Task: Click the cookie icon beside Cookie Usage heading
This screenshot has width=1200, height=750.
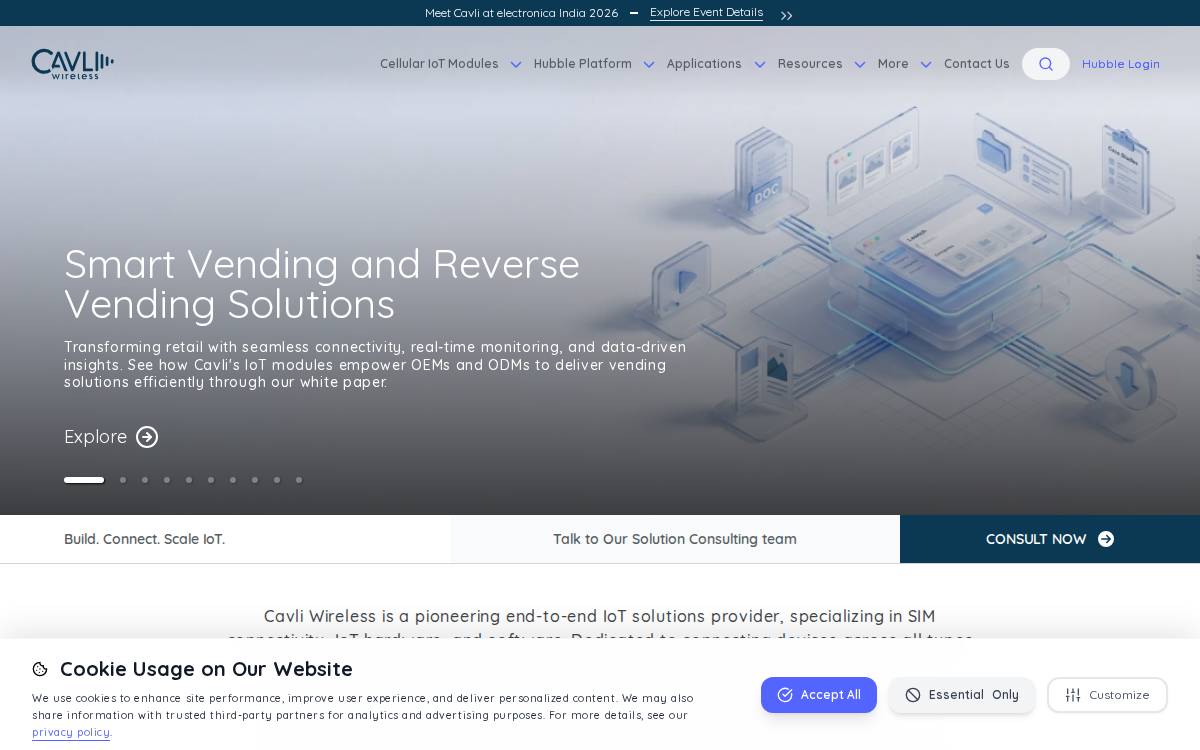Action: (40, 669)
